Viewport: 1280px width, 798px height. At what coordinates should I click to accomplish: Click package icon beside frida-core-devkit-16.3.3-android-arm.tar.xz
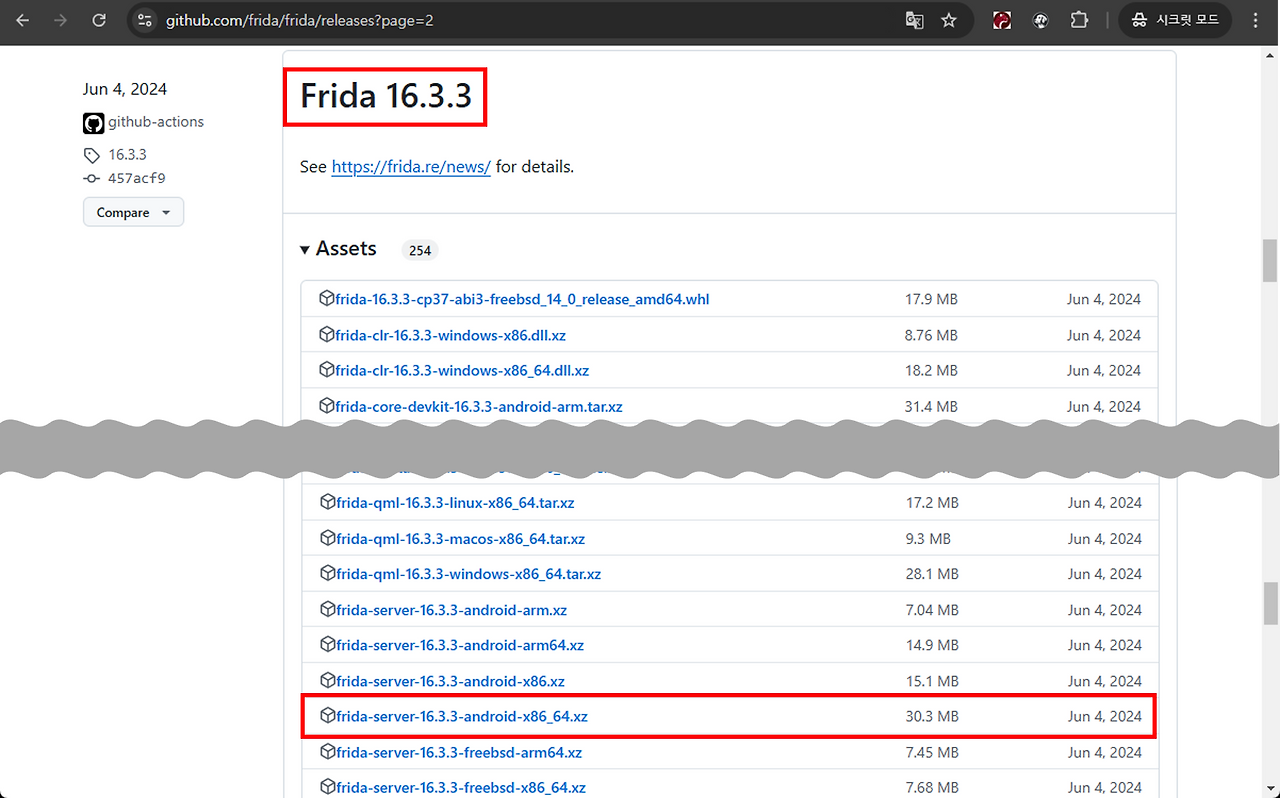pyautogui.click(x=326, y=406)
